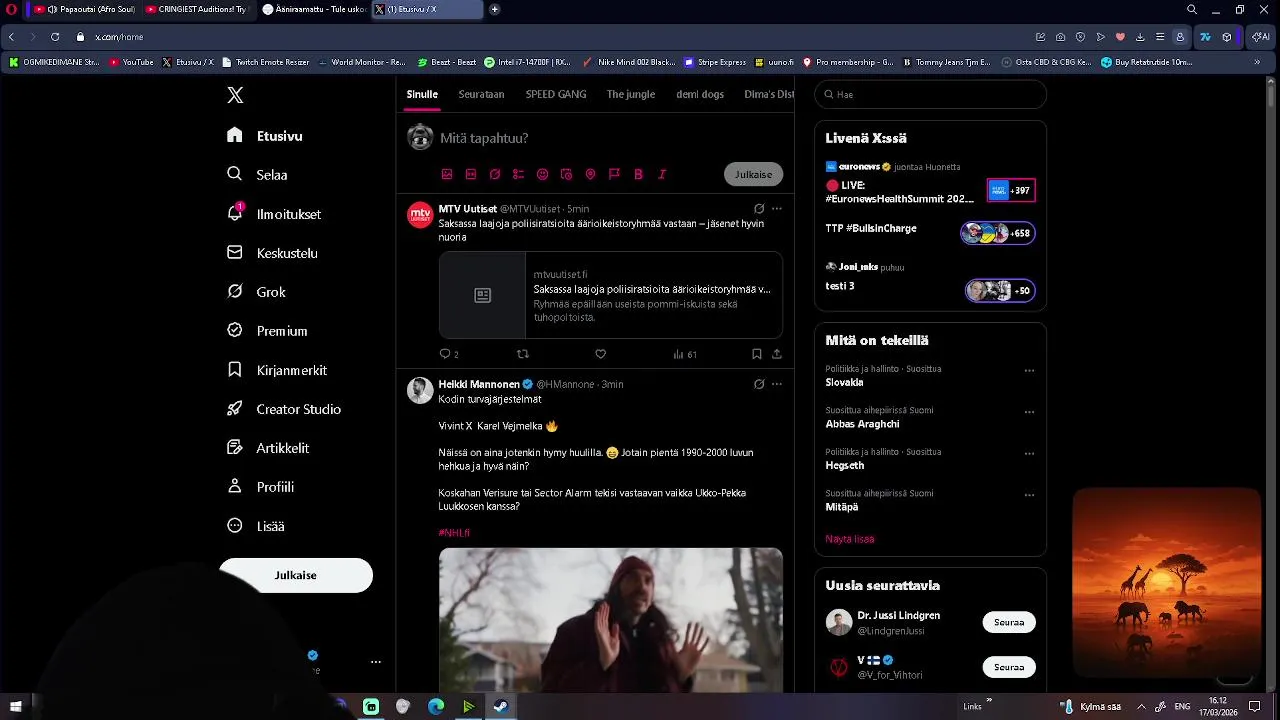Switch to demi dogs tab

[700, 94]
